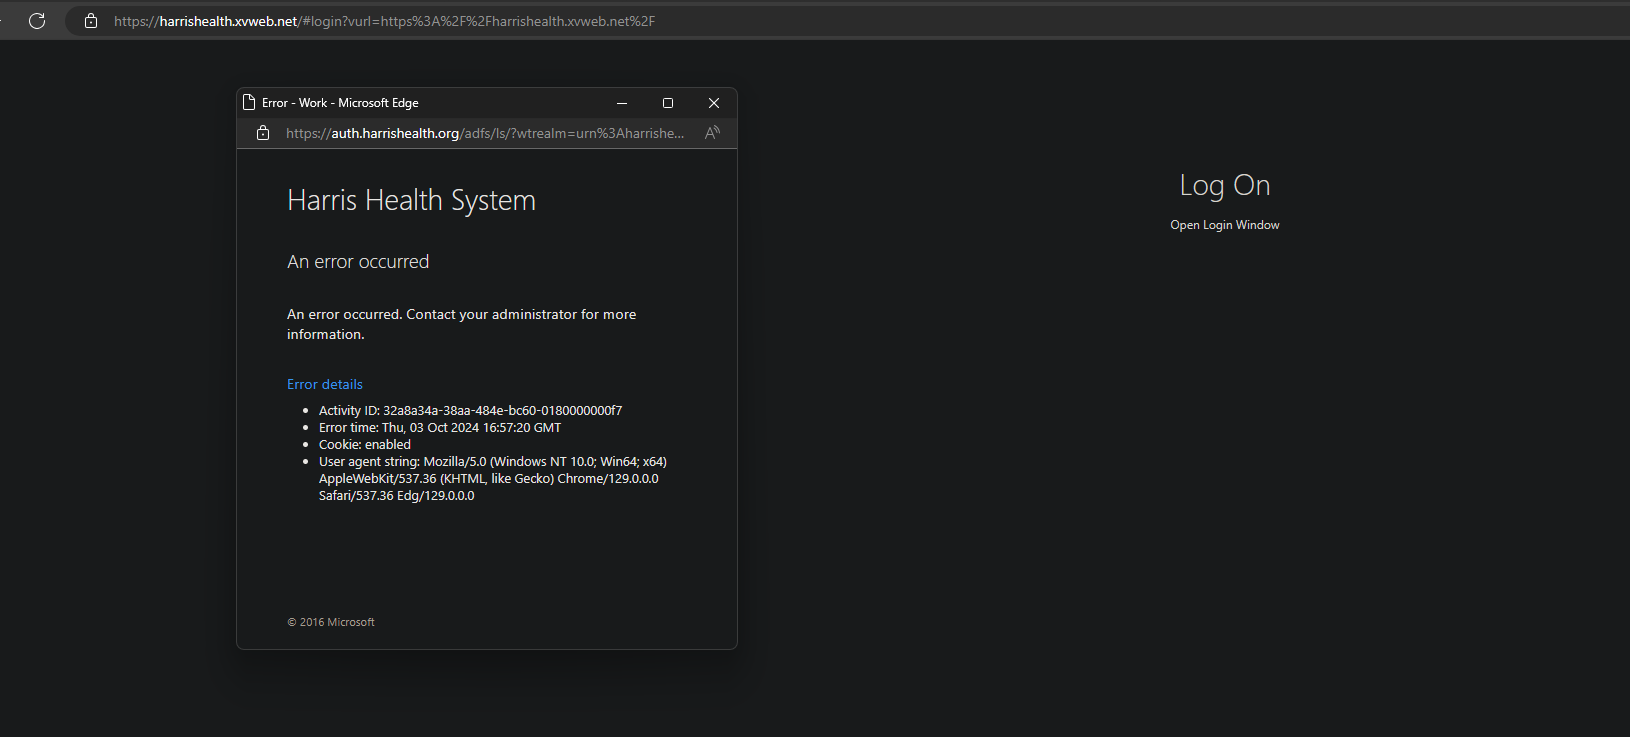Click the Harris Health System title

[411, 200]
